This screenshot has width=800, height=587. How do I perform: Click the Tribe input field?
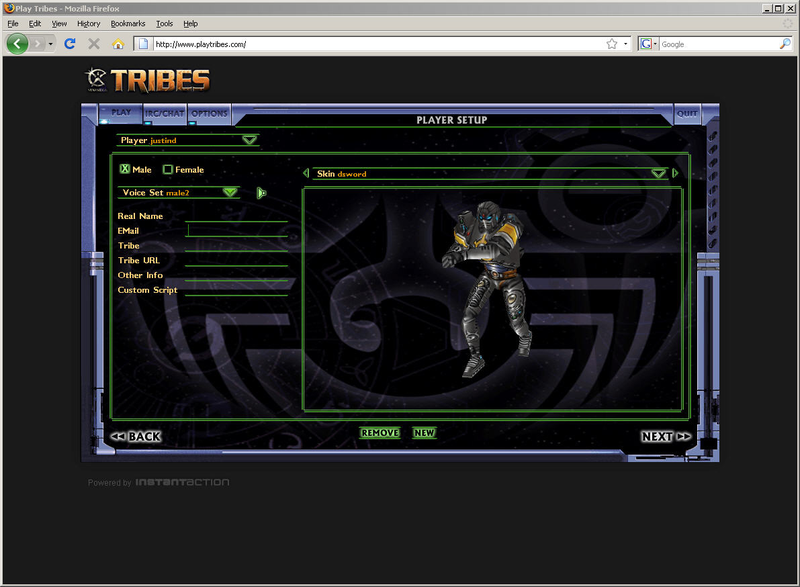point(236,246)
